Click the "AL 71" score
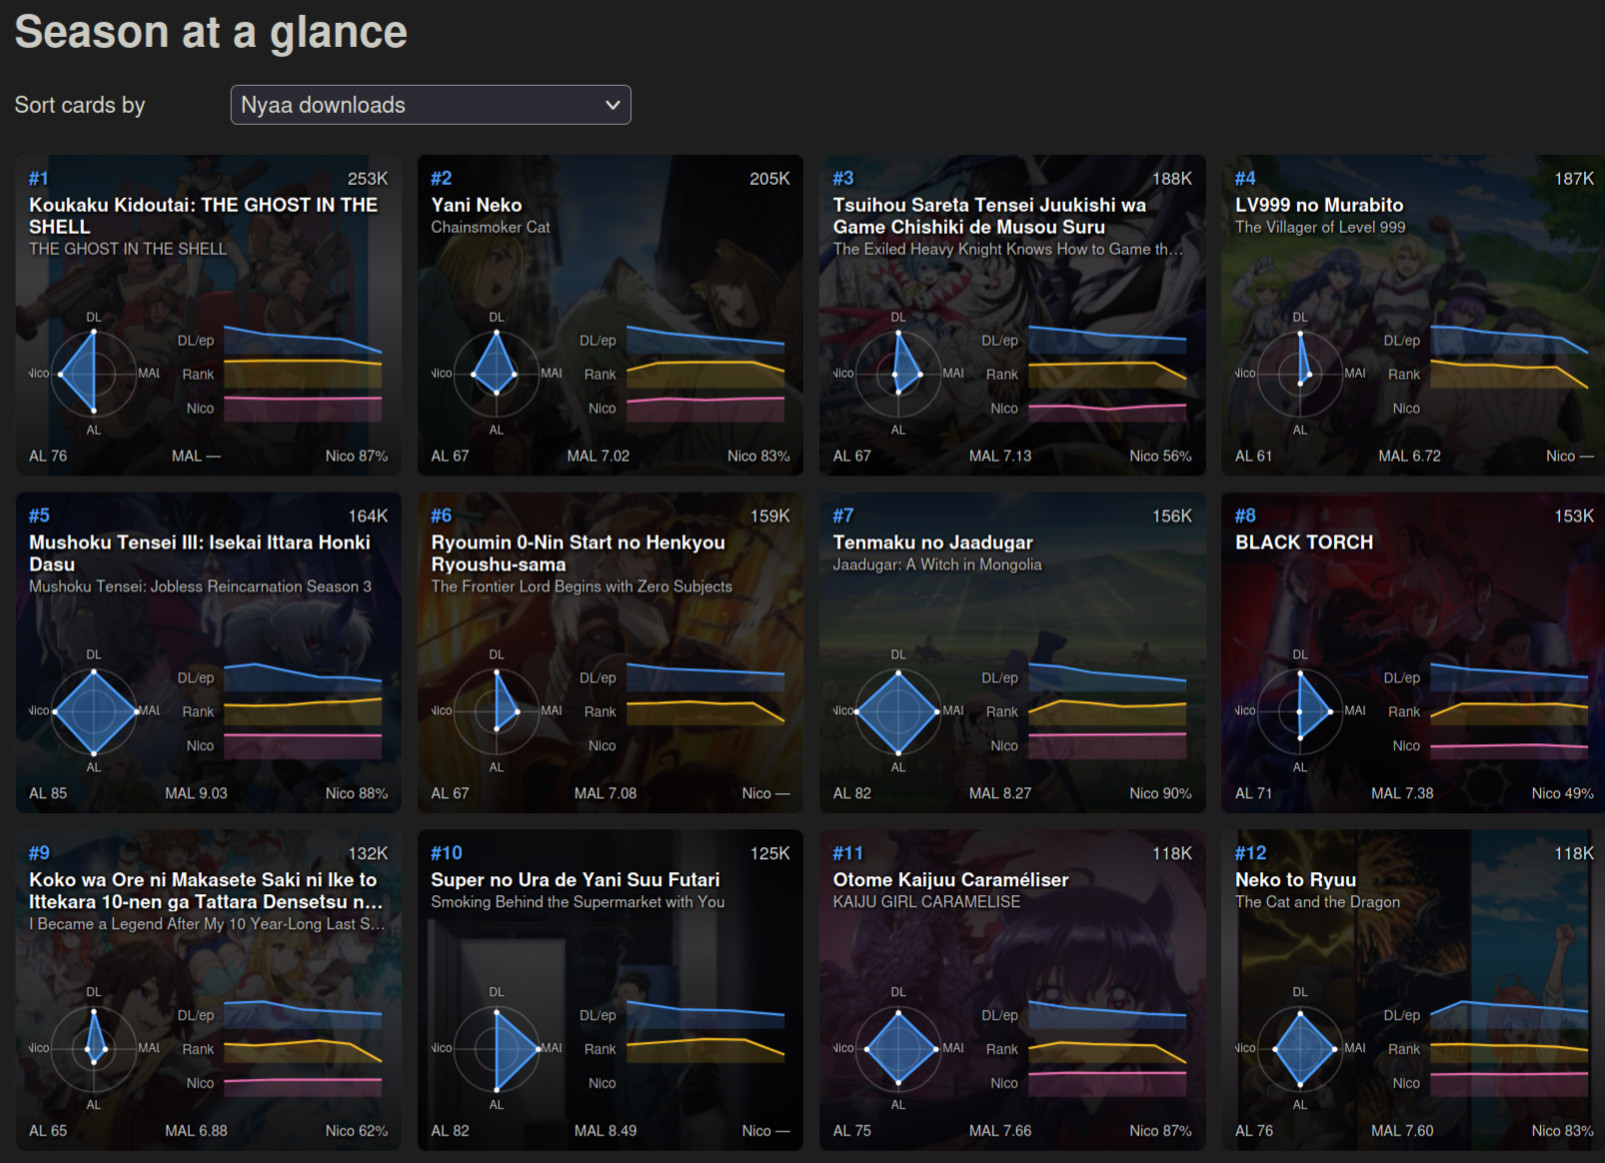This screenshot has width=1605, height=1163. pyautogui.click(x=1253, y=793)
